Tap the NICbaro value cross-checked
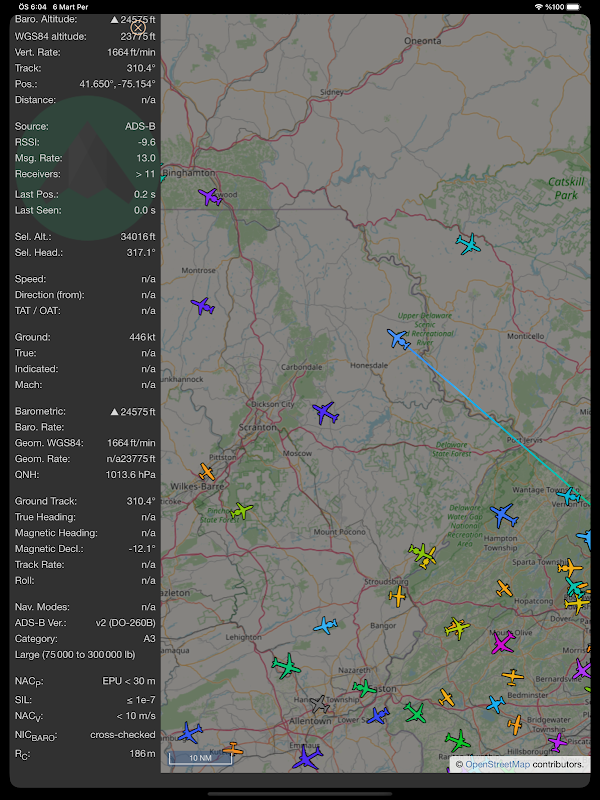Viewport: 600px width, 800px height. [123, 734]
